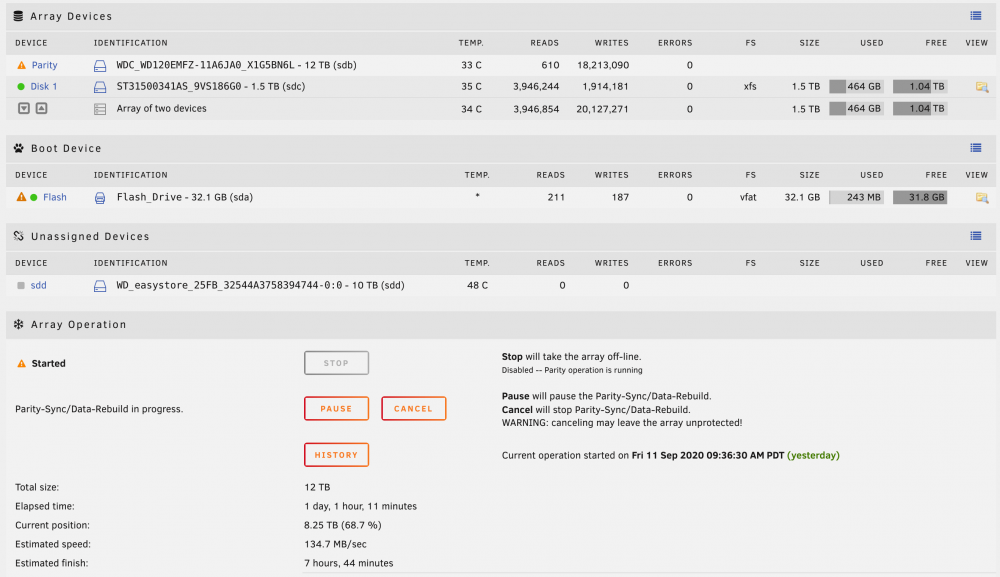Viewport: 1000px width, 577px height.
Task: Expand rows with the up arrow toggle
Action: point(41,108)
